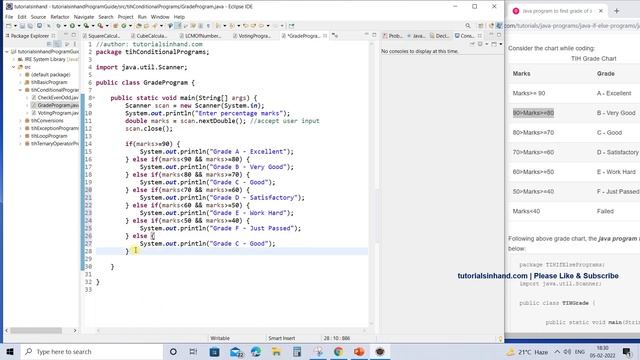The width and height of the screenshot is (640, 360).
Task: Collapse the src folder node
Action: (13, 67)
